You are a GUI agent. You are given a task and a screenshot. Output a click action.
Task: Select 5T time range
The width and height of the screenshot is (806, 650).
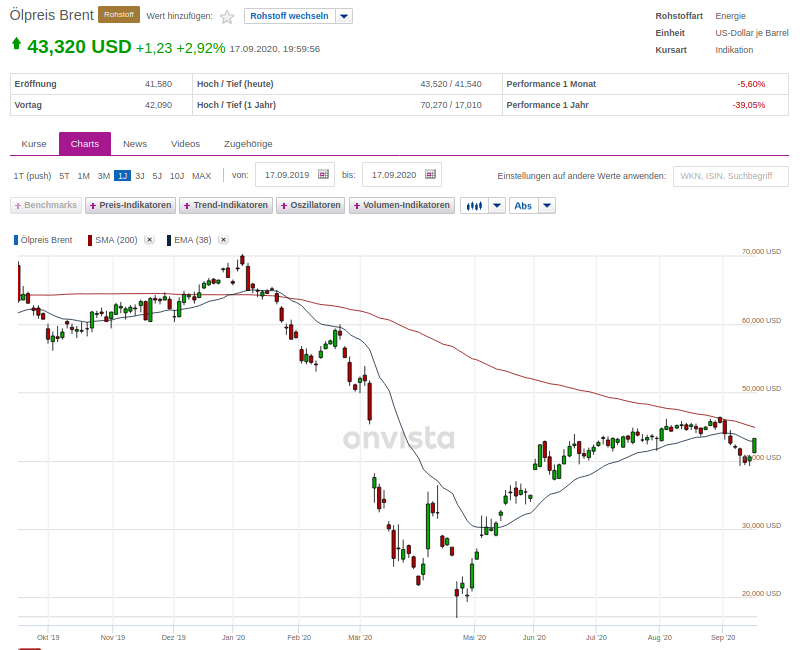click(64, 176)
